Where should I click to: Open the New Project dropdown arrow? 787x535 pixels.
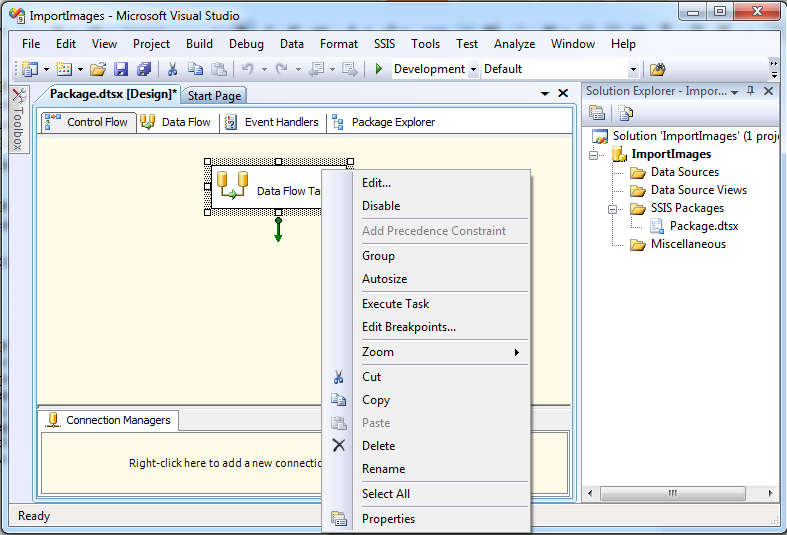coord(46,69)
